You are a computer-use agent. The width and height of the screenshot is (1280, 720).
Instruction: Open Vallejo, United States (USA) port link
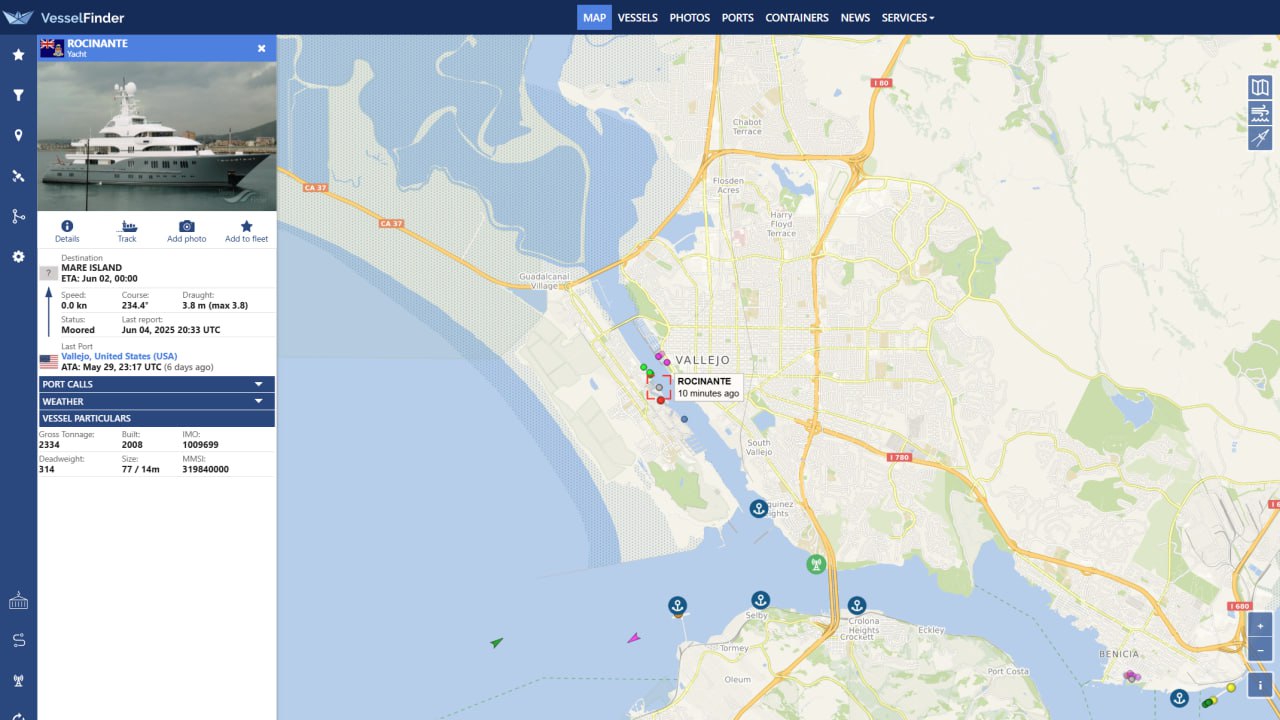click(119, 356)
